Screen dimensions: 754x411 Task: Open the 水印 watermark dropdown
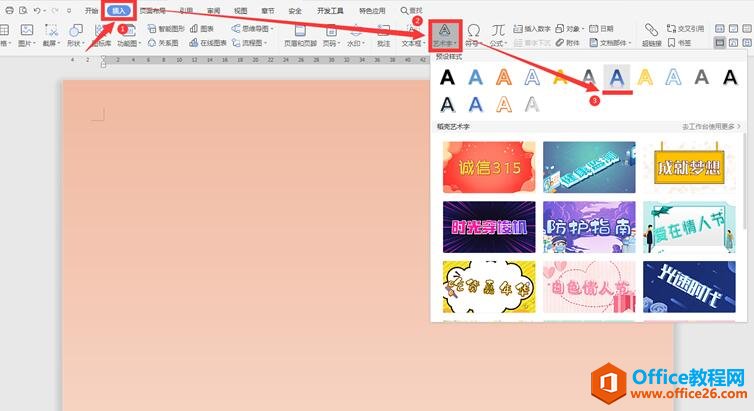click(355, 35)
